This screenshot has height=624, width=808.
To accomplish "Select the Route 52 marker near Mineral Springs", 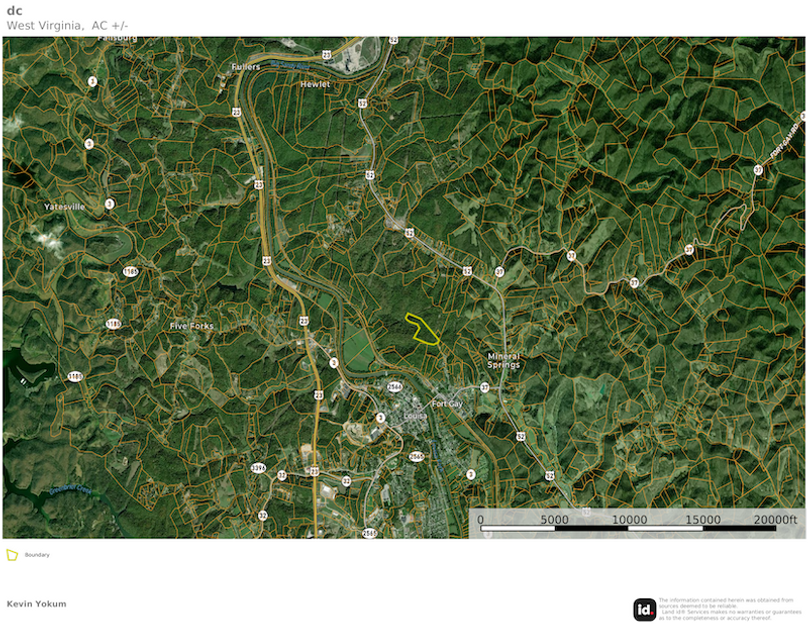I will click(521, 436).
